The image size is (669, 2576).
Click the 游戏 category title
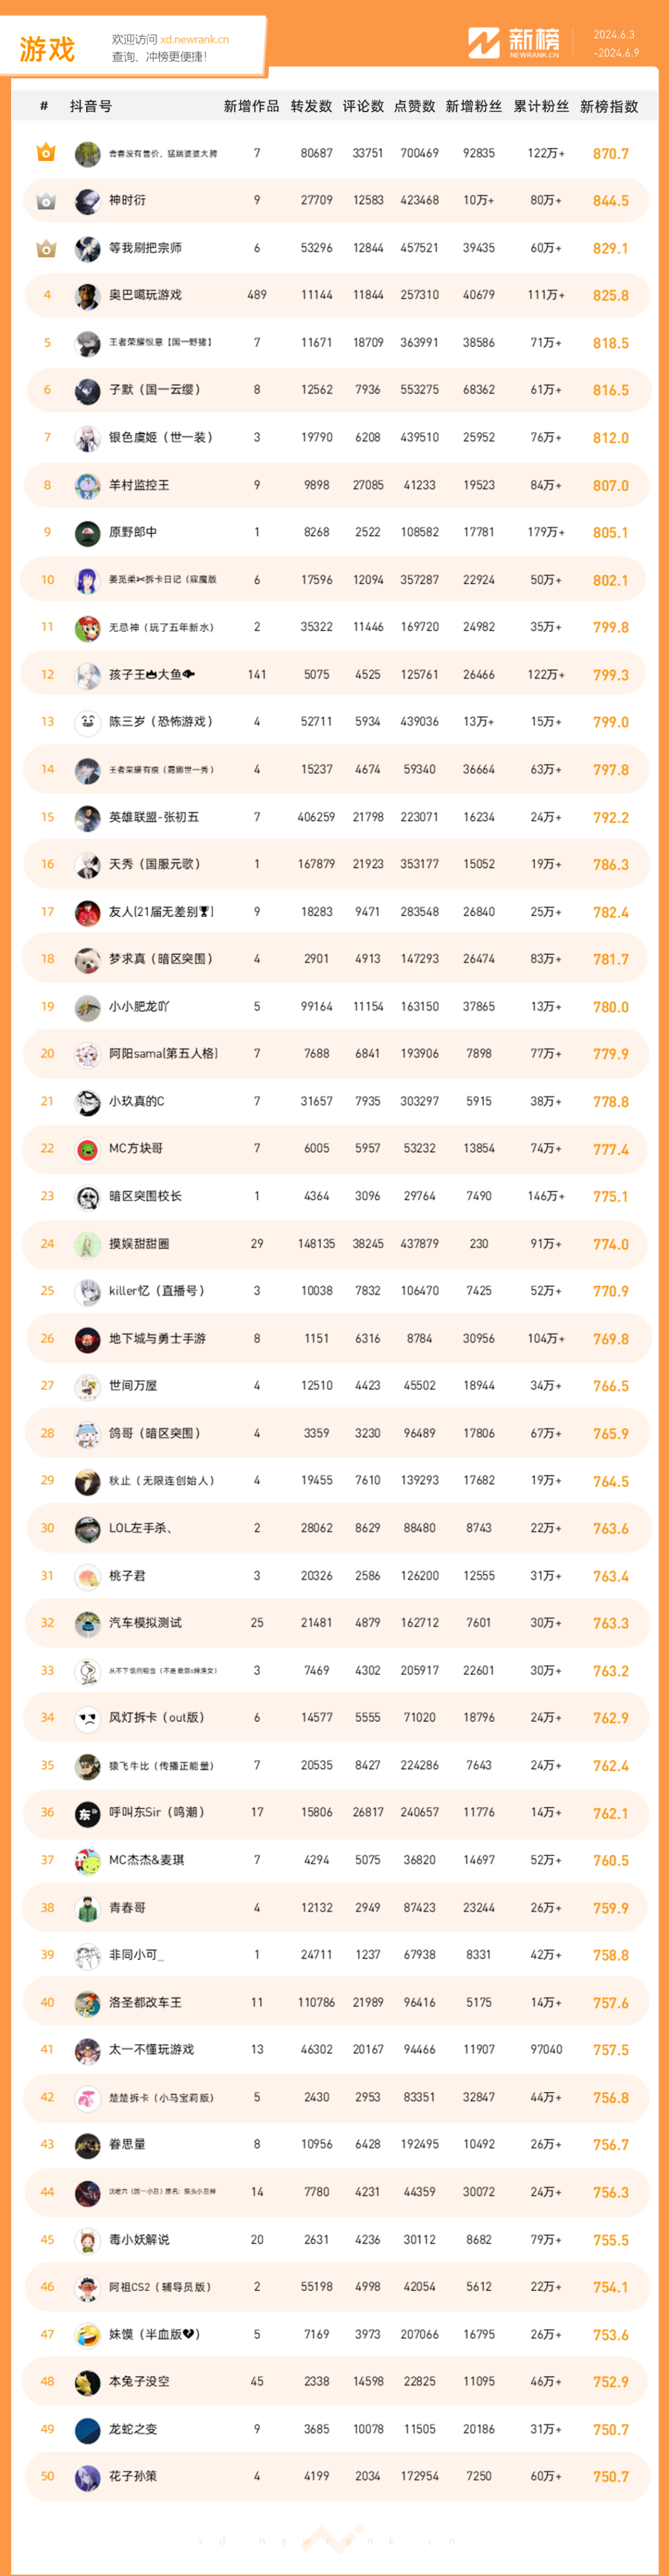click(x=47, y=49)
